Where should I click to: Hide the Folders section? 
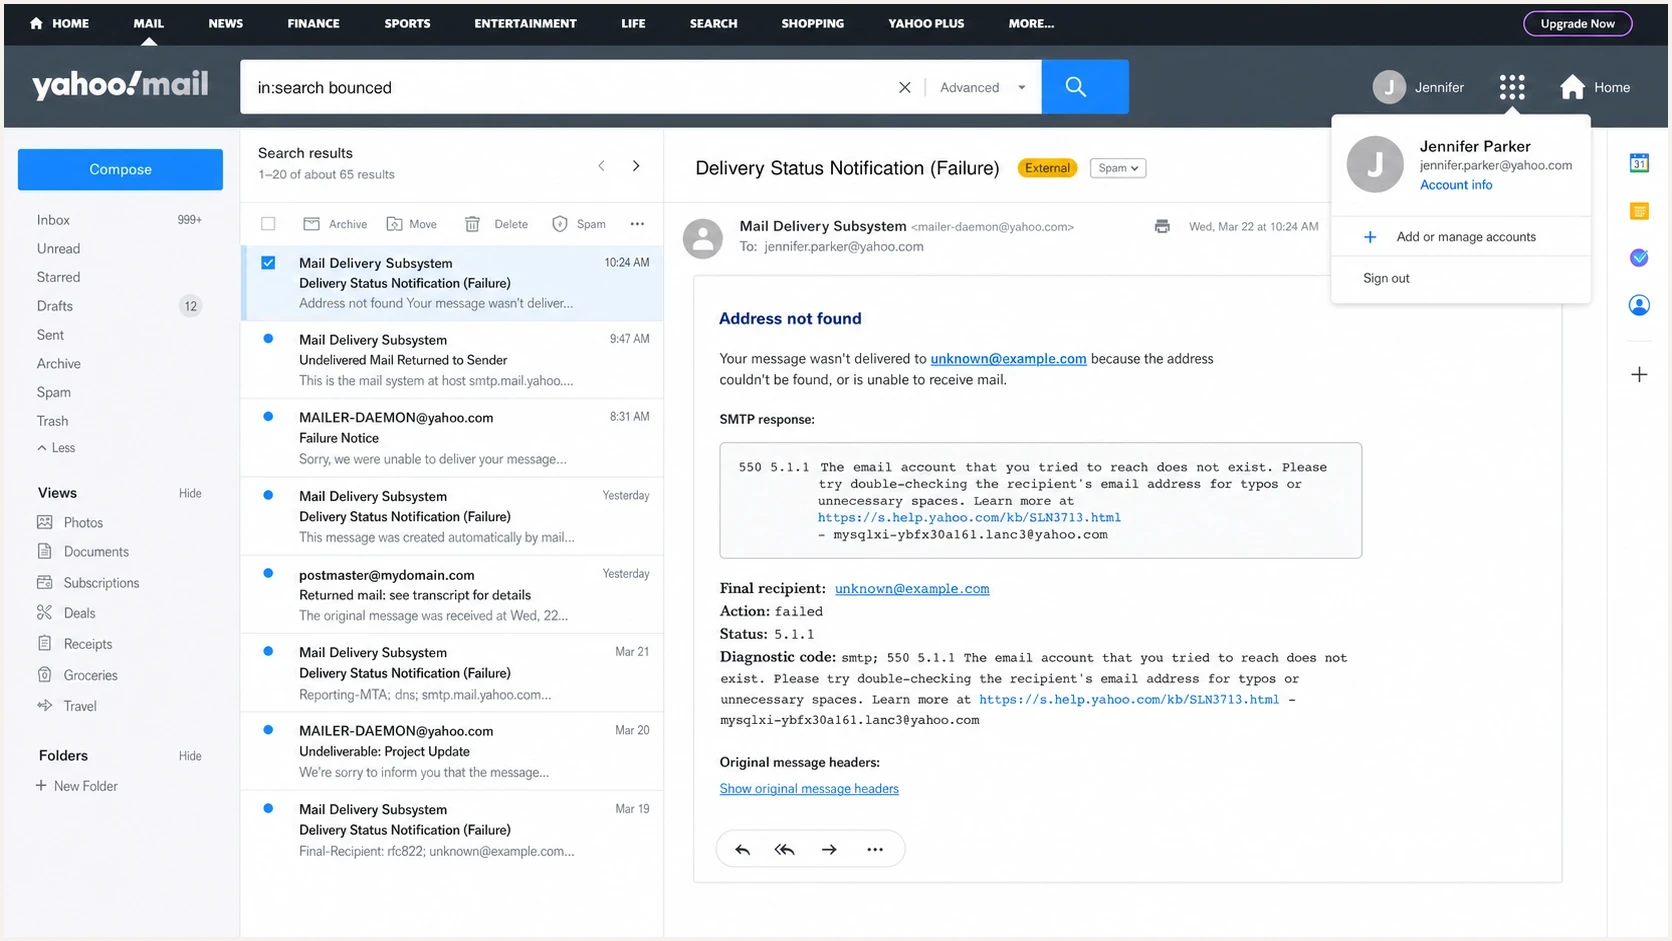coord(190,756)
